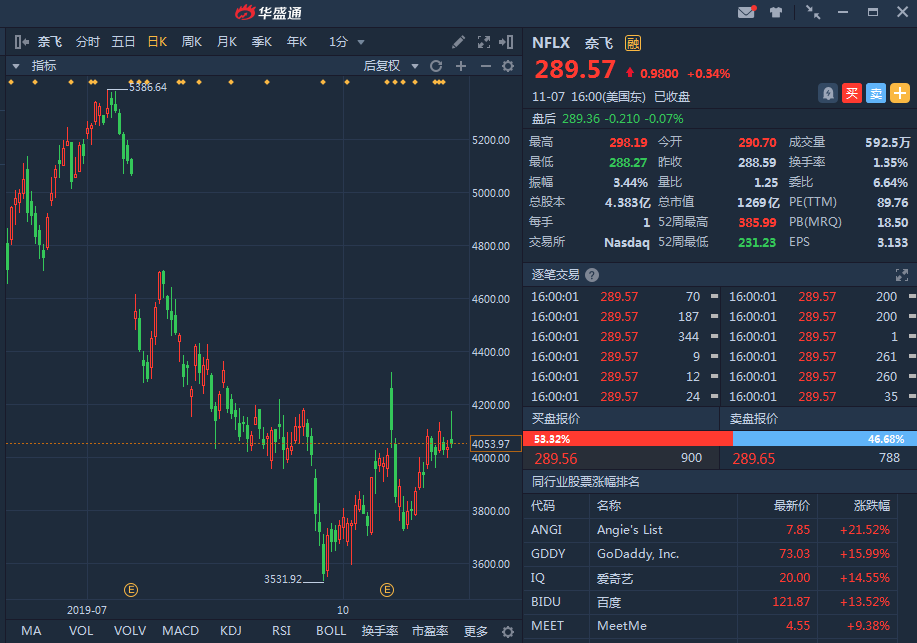Click the earnings E marker near 10
917x643 pixels.
click(387, 590)
